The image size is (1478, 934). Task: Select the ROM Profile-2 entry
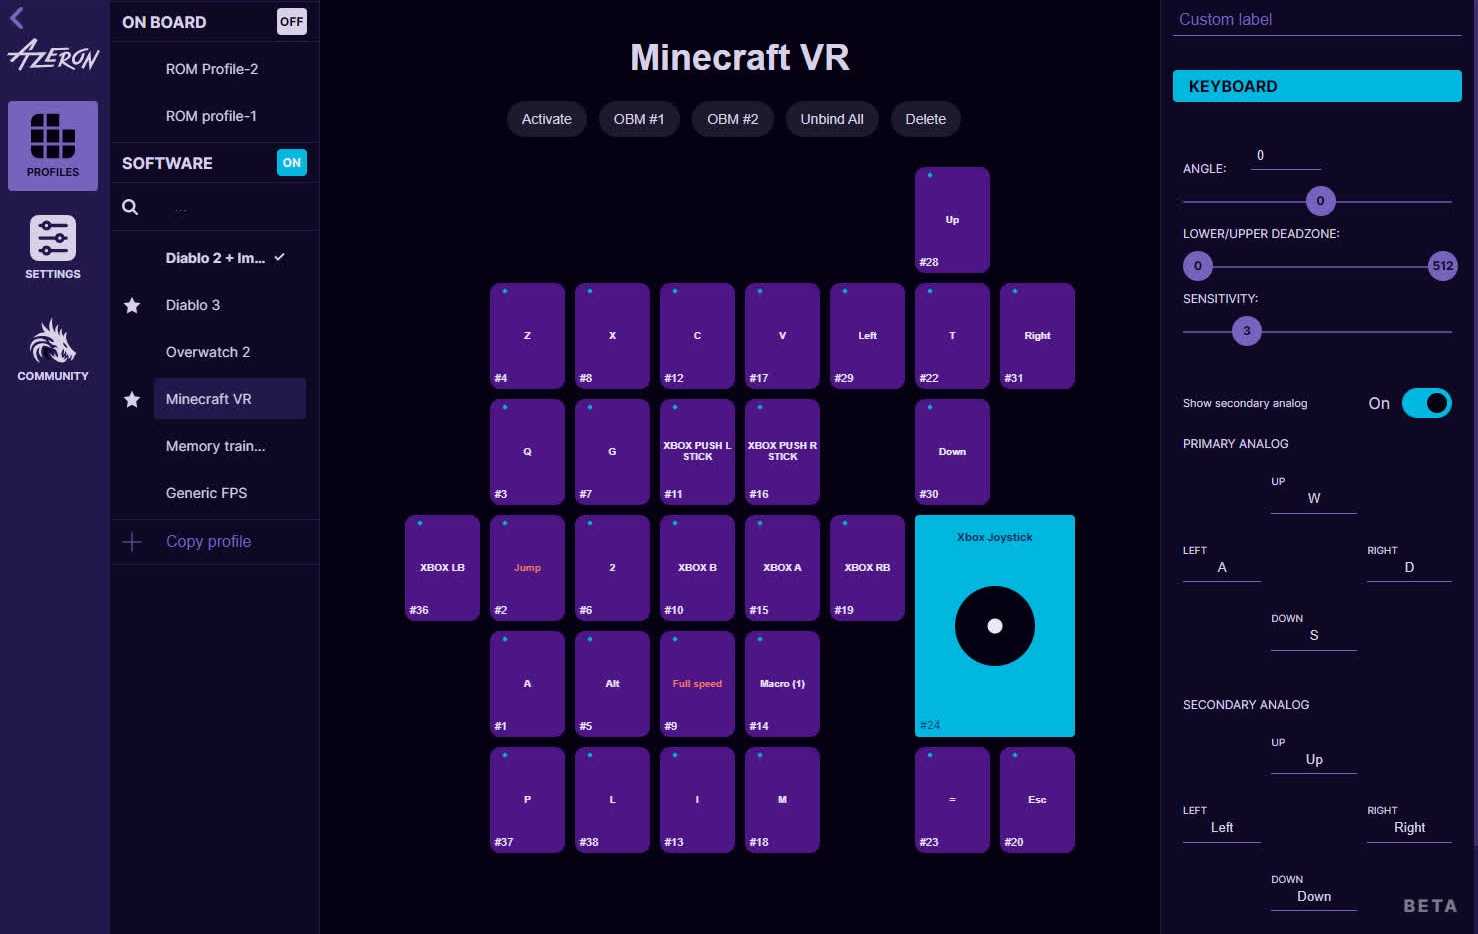pos(212,69)
